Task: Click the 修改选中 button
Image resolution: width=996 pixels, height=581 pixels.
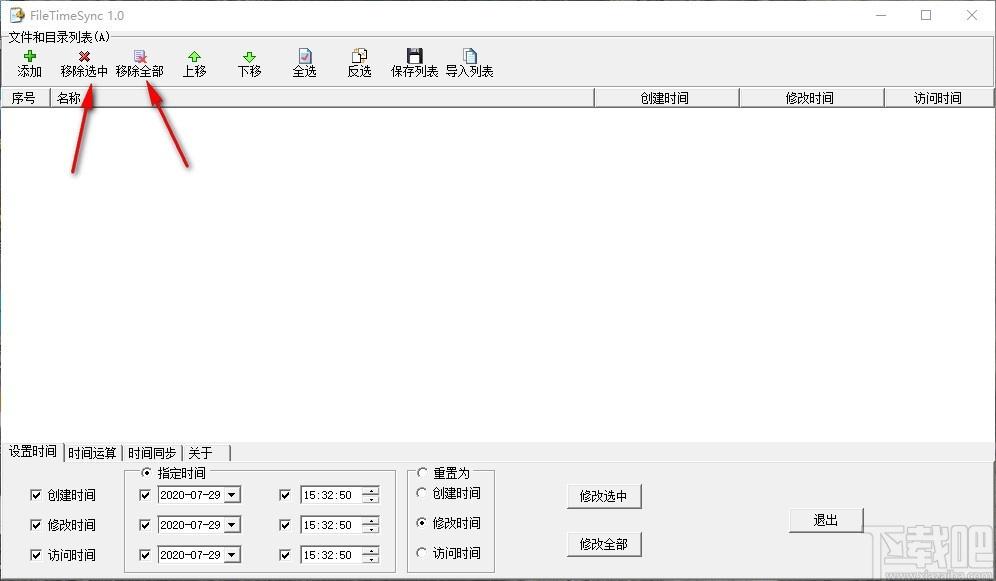Action: tap(603, 496)
